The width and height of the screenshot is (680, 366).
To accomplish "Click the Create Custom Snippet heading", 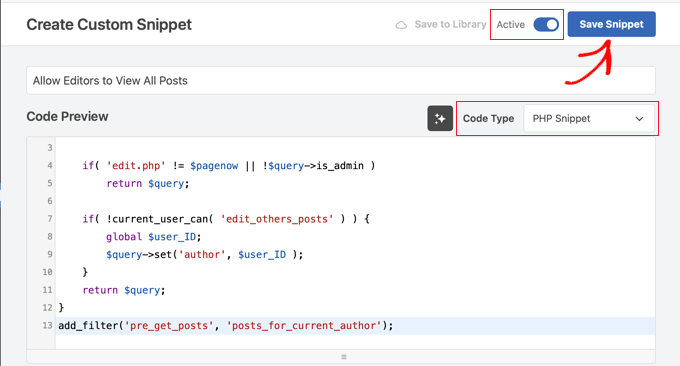I will (x=109, y=24).
